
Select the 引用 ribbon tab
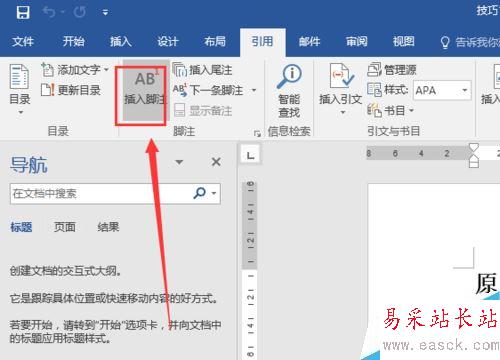(262, 42)
